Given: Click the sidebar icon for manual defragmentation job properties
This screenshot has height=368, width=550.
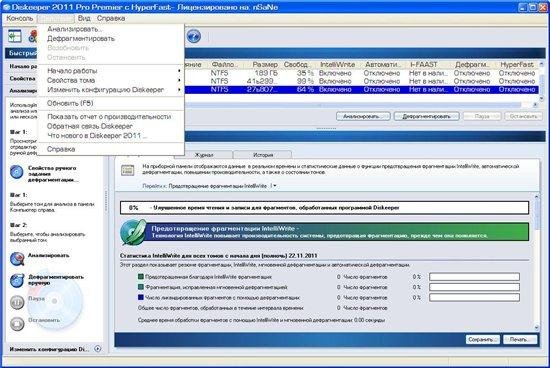Looking at the screenshot, I should click(16, 172).
